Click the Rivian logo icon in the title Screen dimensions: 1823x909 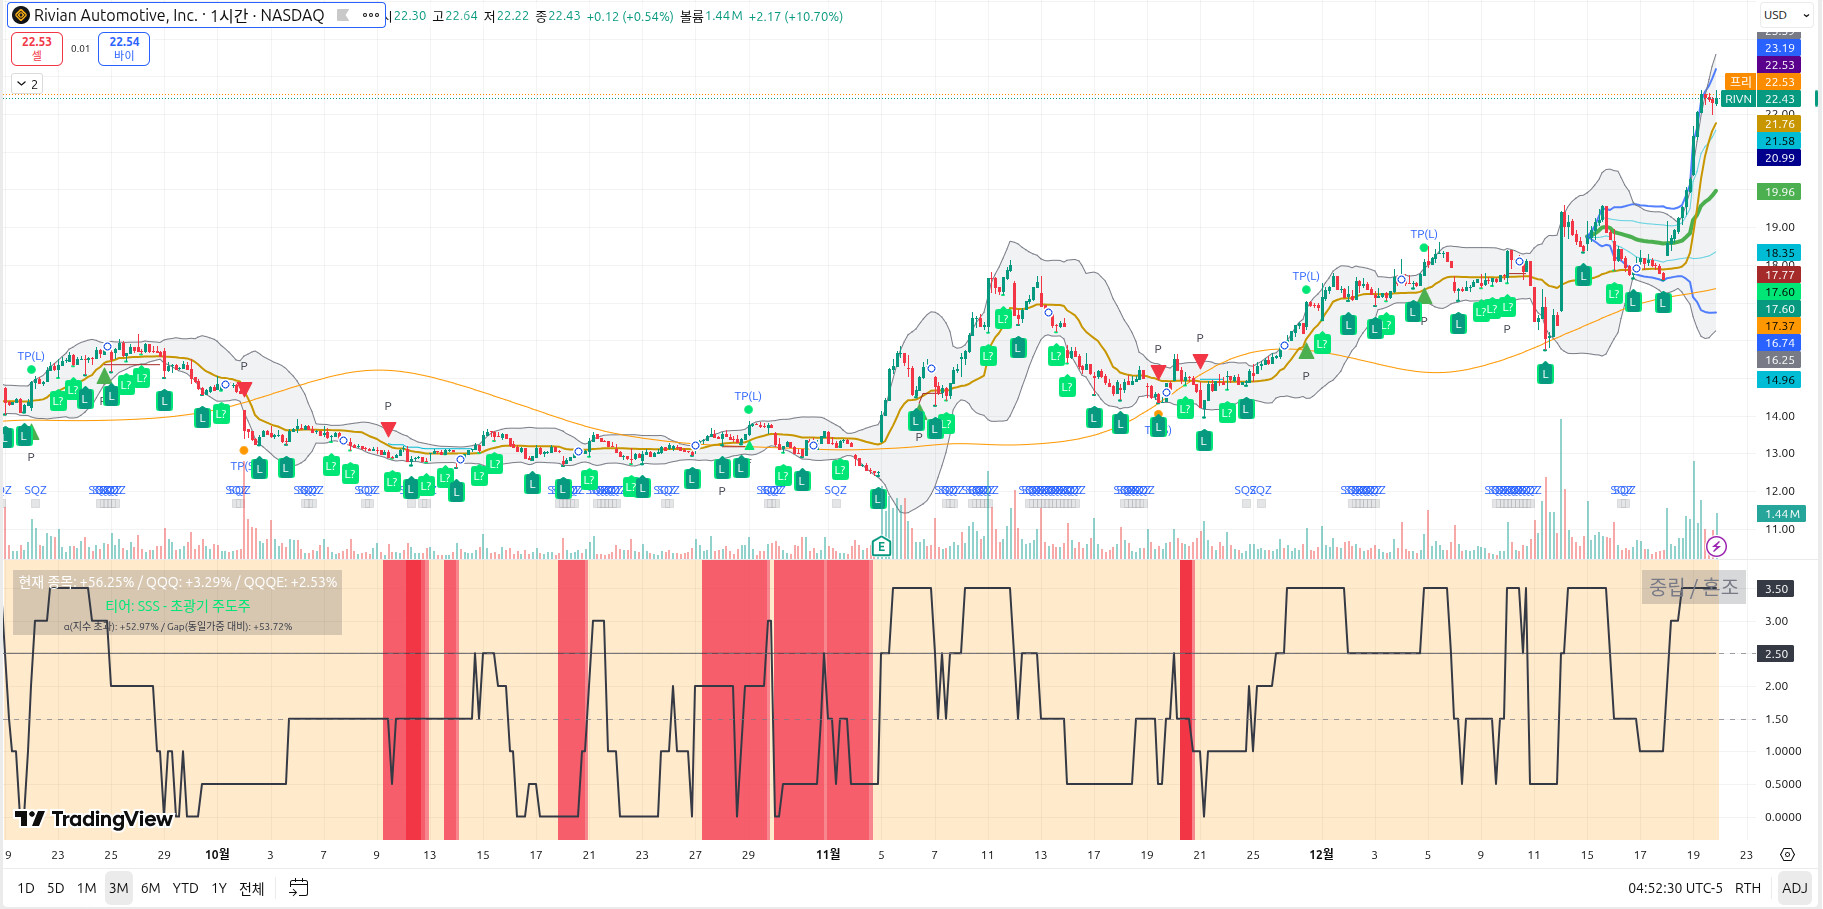coord(20,15)
